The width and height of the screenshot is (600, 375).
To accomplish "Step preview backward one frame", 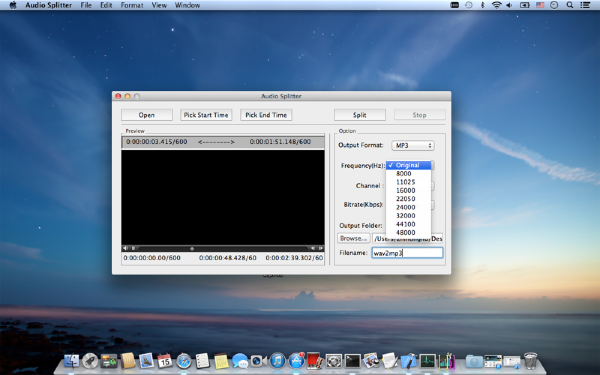I will point(313,248).
